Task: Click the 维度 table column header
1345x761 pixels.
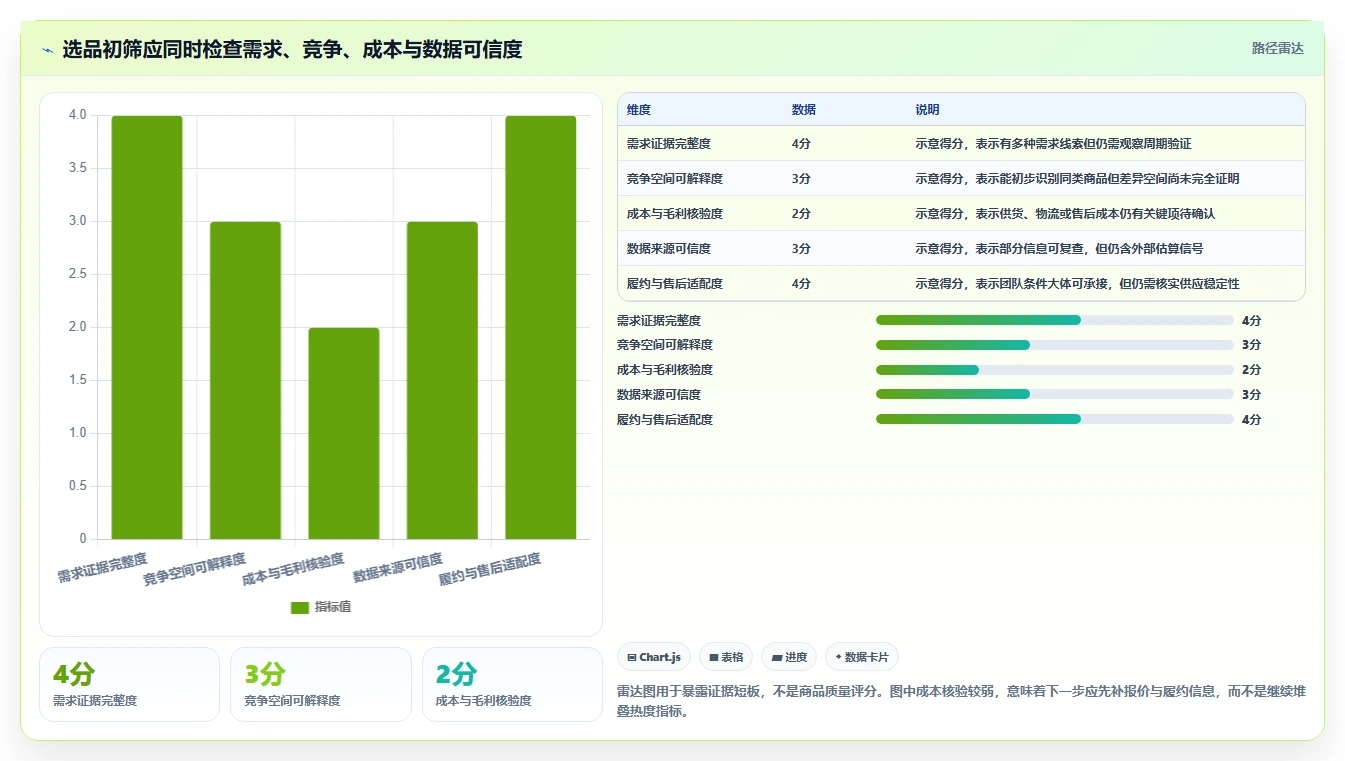Action: click(639, 110)
